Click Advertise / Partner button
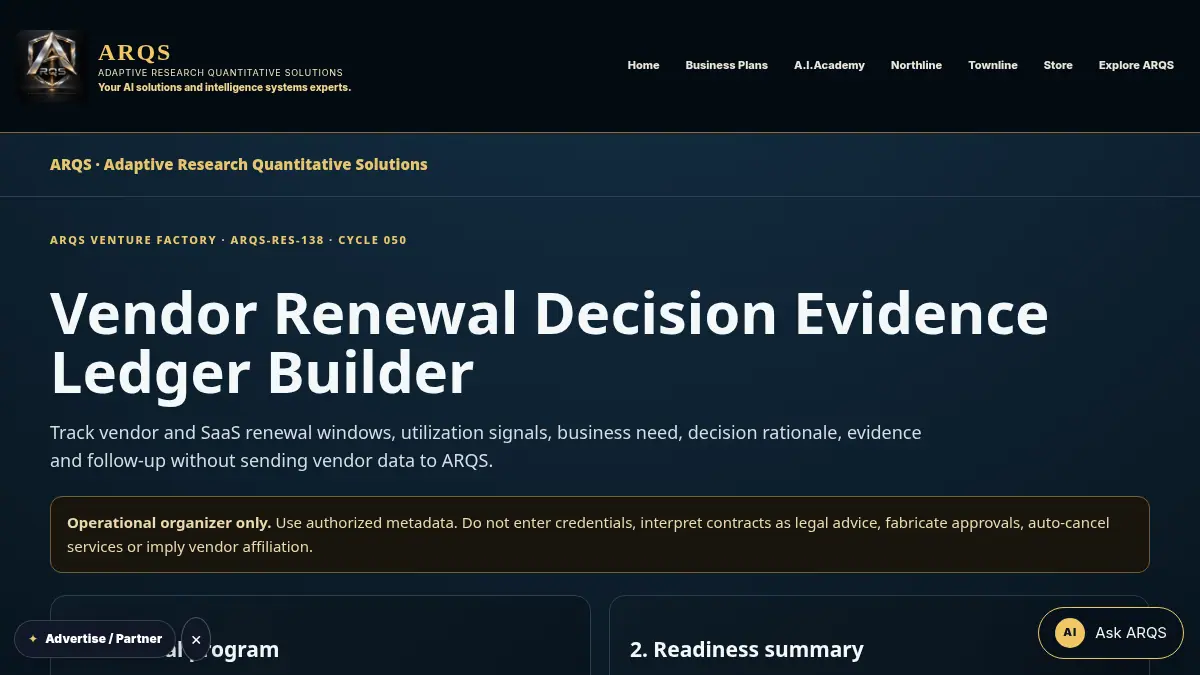The width and height of the screenshot is (1200, 675). [95, 639]
